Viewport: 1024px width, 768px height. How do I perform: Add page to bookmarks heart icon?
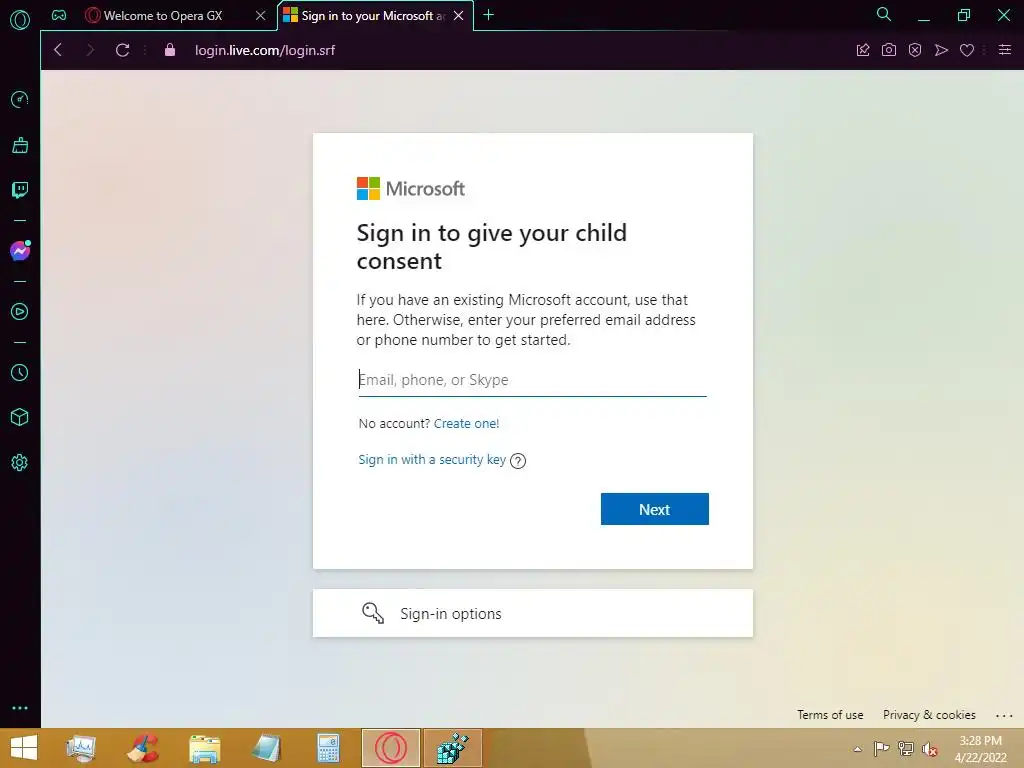click(x=967, y=50)
